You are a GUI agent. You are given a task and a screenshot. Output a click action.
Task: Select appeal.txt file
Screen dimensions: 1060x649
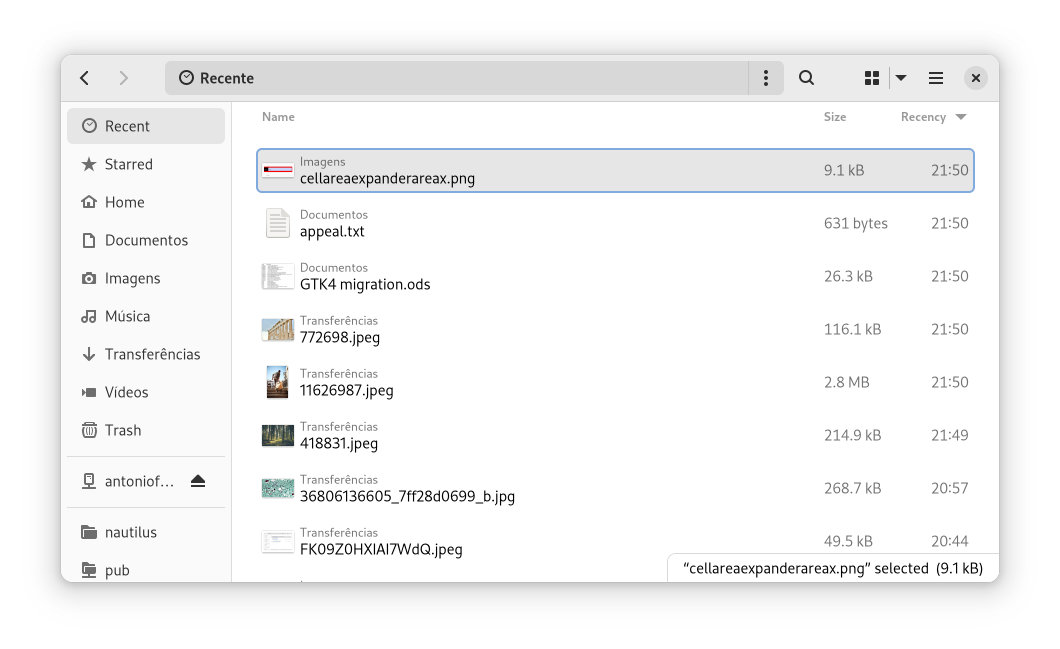coord(615,223)
